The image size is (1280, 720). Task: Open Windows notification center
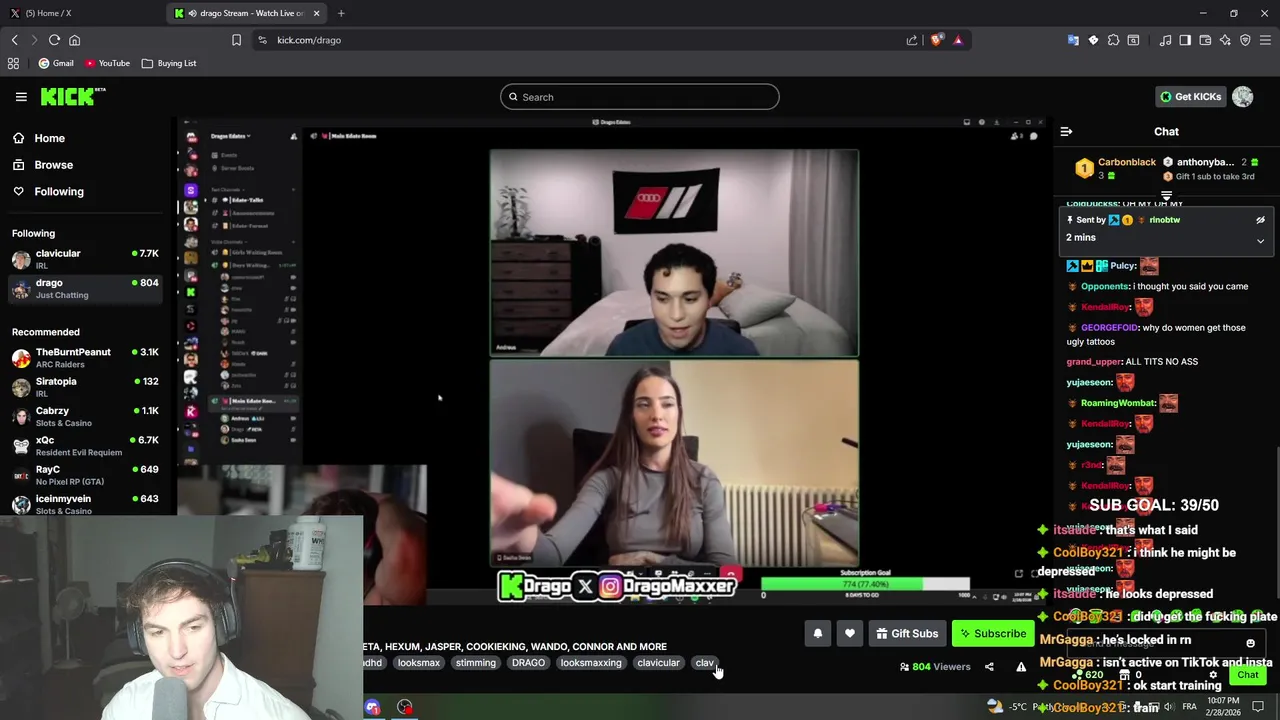[x=1258, y=706]
